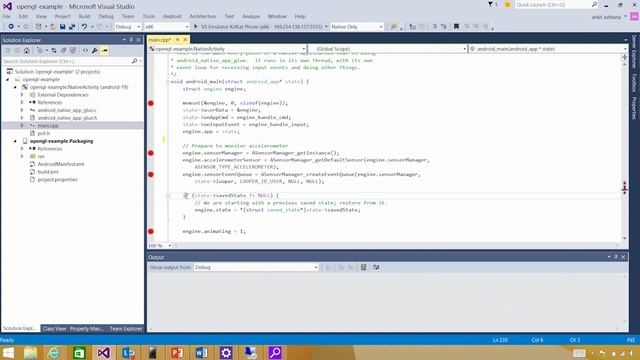Toggle breakpoint on engine.animating line

click(151, 231)
